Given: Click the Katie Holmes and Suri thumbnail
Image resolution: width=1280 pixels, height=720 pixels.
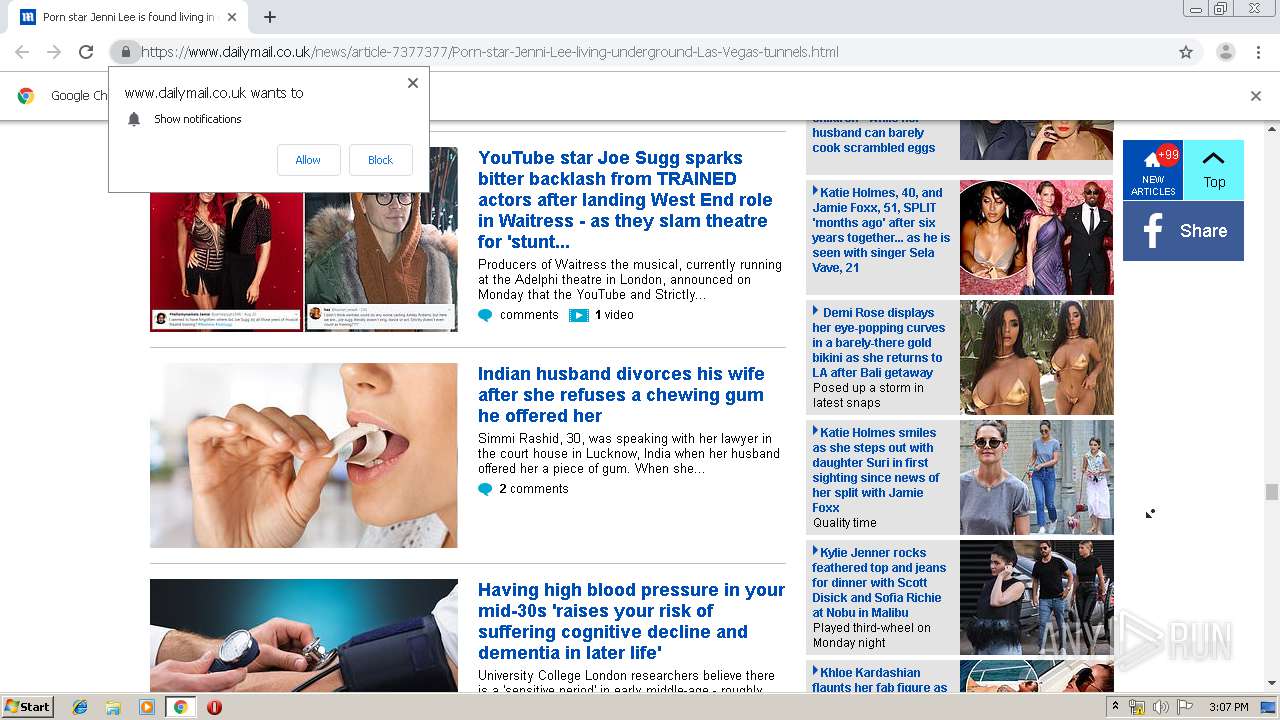Looking at the screenshot, I should (1036, 477).
